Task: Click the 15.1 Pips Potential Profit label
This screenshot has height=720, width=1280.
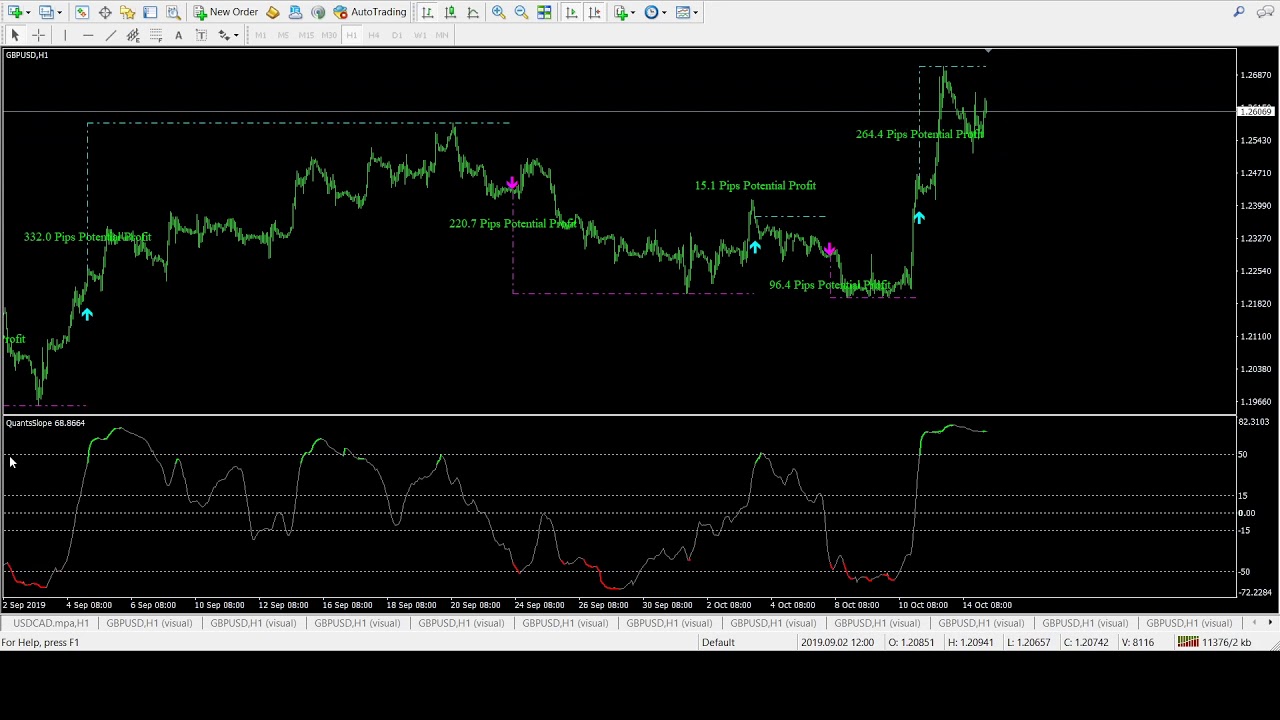Action: (755, 186)
